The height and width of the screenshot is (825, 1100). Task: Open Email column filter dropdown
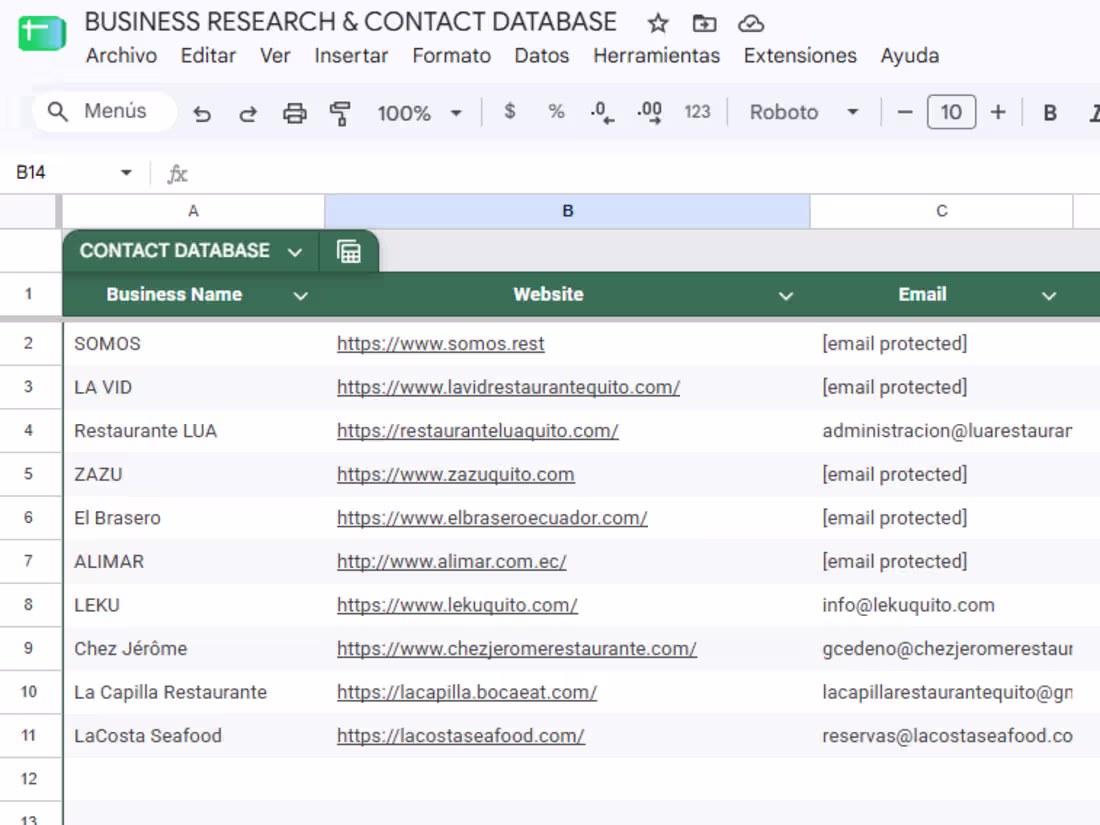[1049, 295]
